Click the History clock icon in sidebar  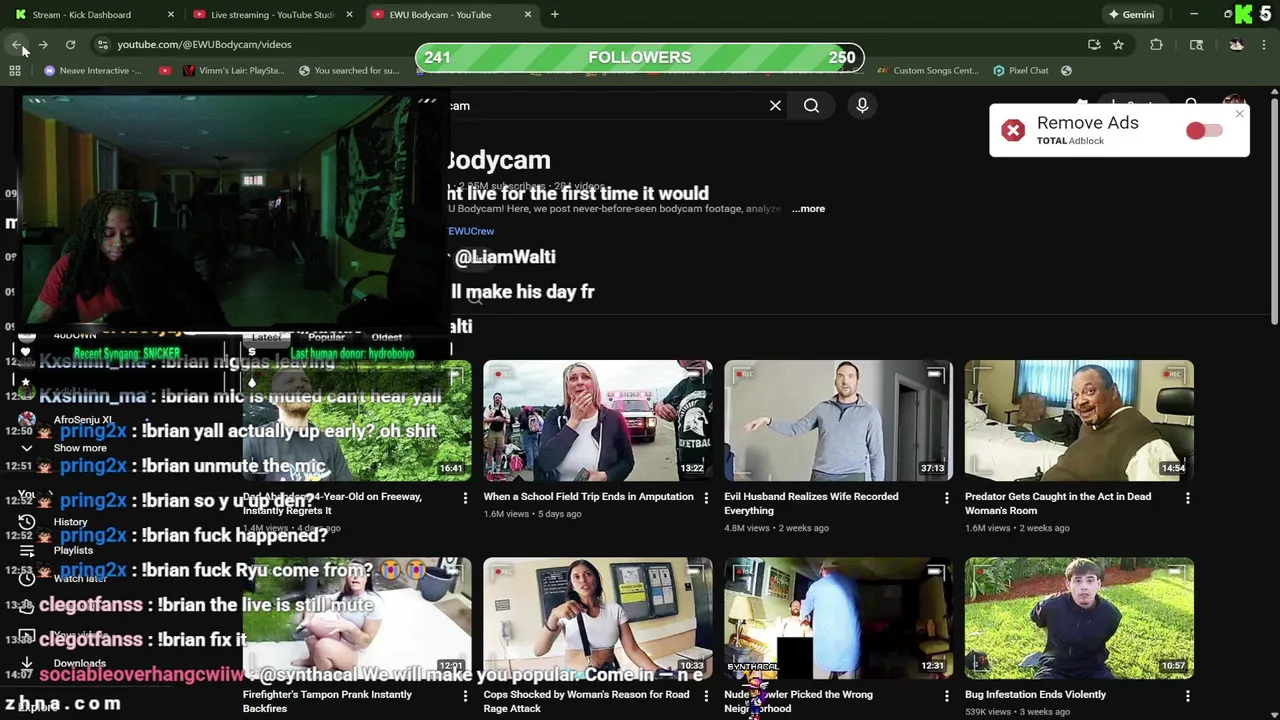point(27,522)
